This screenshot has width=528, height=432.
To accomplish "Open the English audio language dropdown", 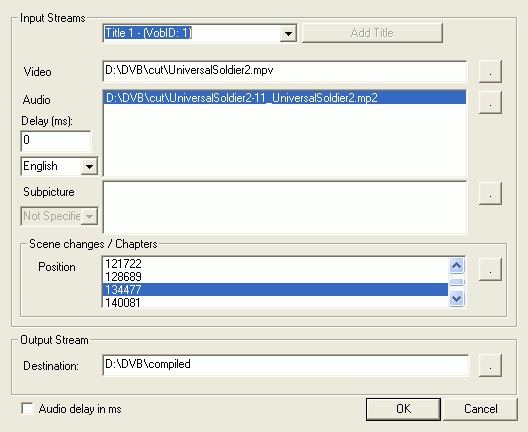I will (x=89, y=166).
